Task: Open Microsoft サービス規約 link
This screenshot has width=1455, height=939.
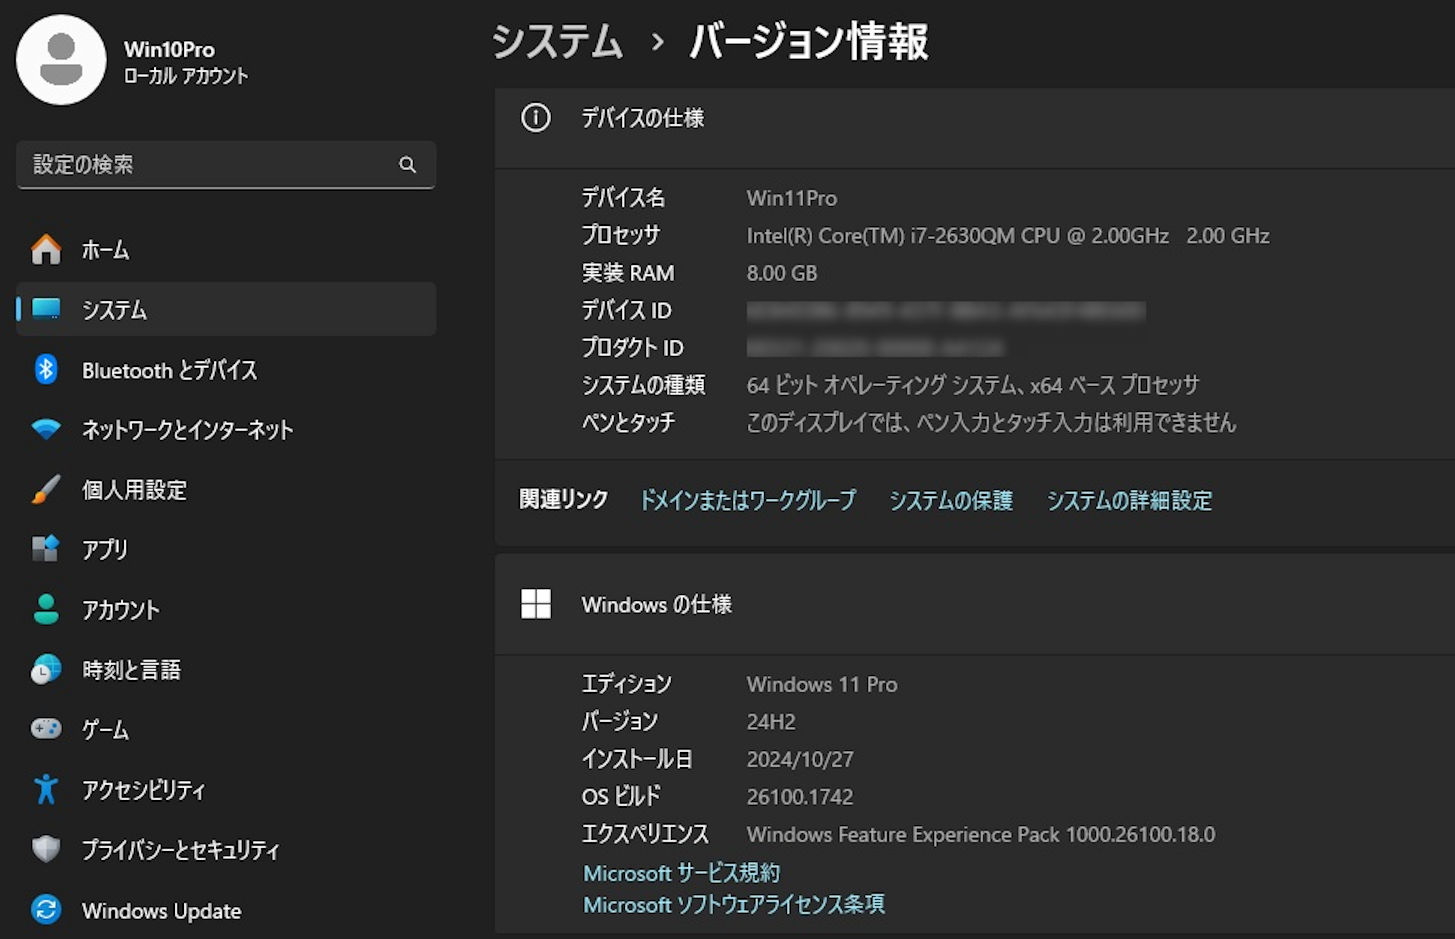Action: [x=681, y=873]
